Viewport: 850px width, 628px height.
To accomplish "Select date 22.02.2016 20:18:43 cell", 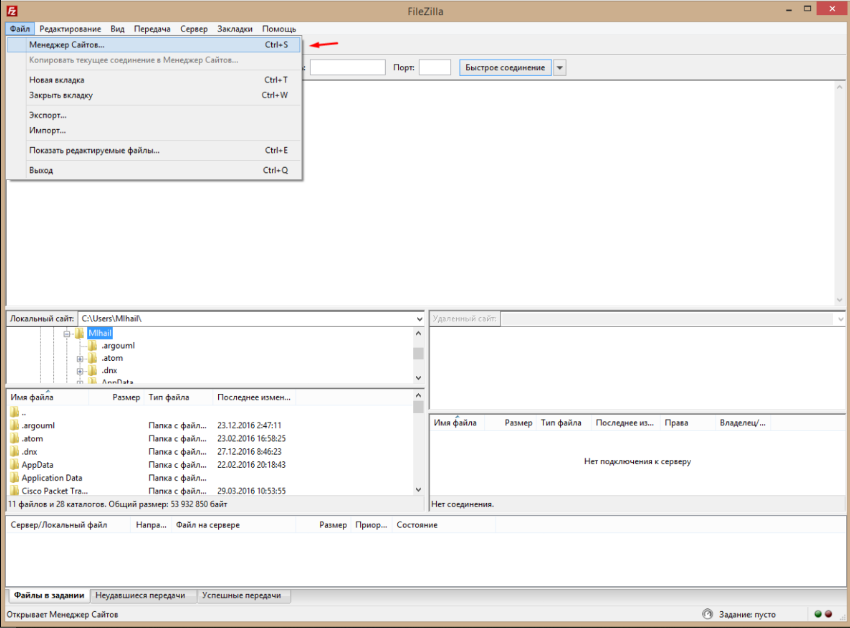I will [x=252, y=465].
